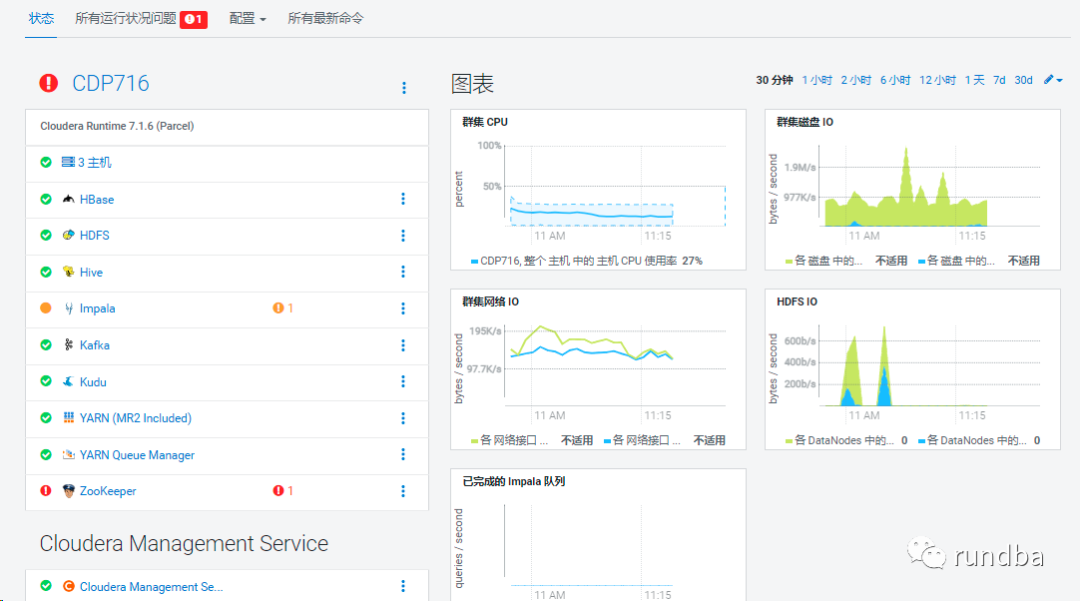Select the 1 小时 time range
This screenshot has width=1080, height=601.
pos(816,80)
